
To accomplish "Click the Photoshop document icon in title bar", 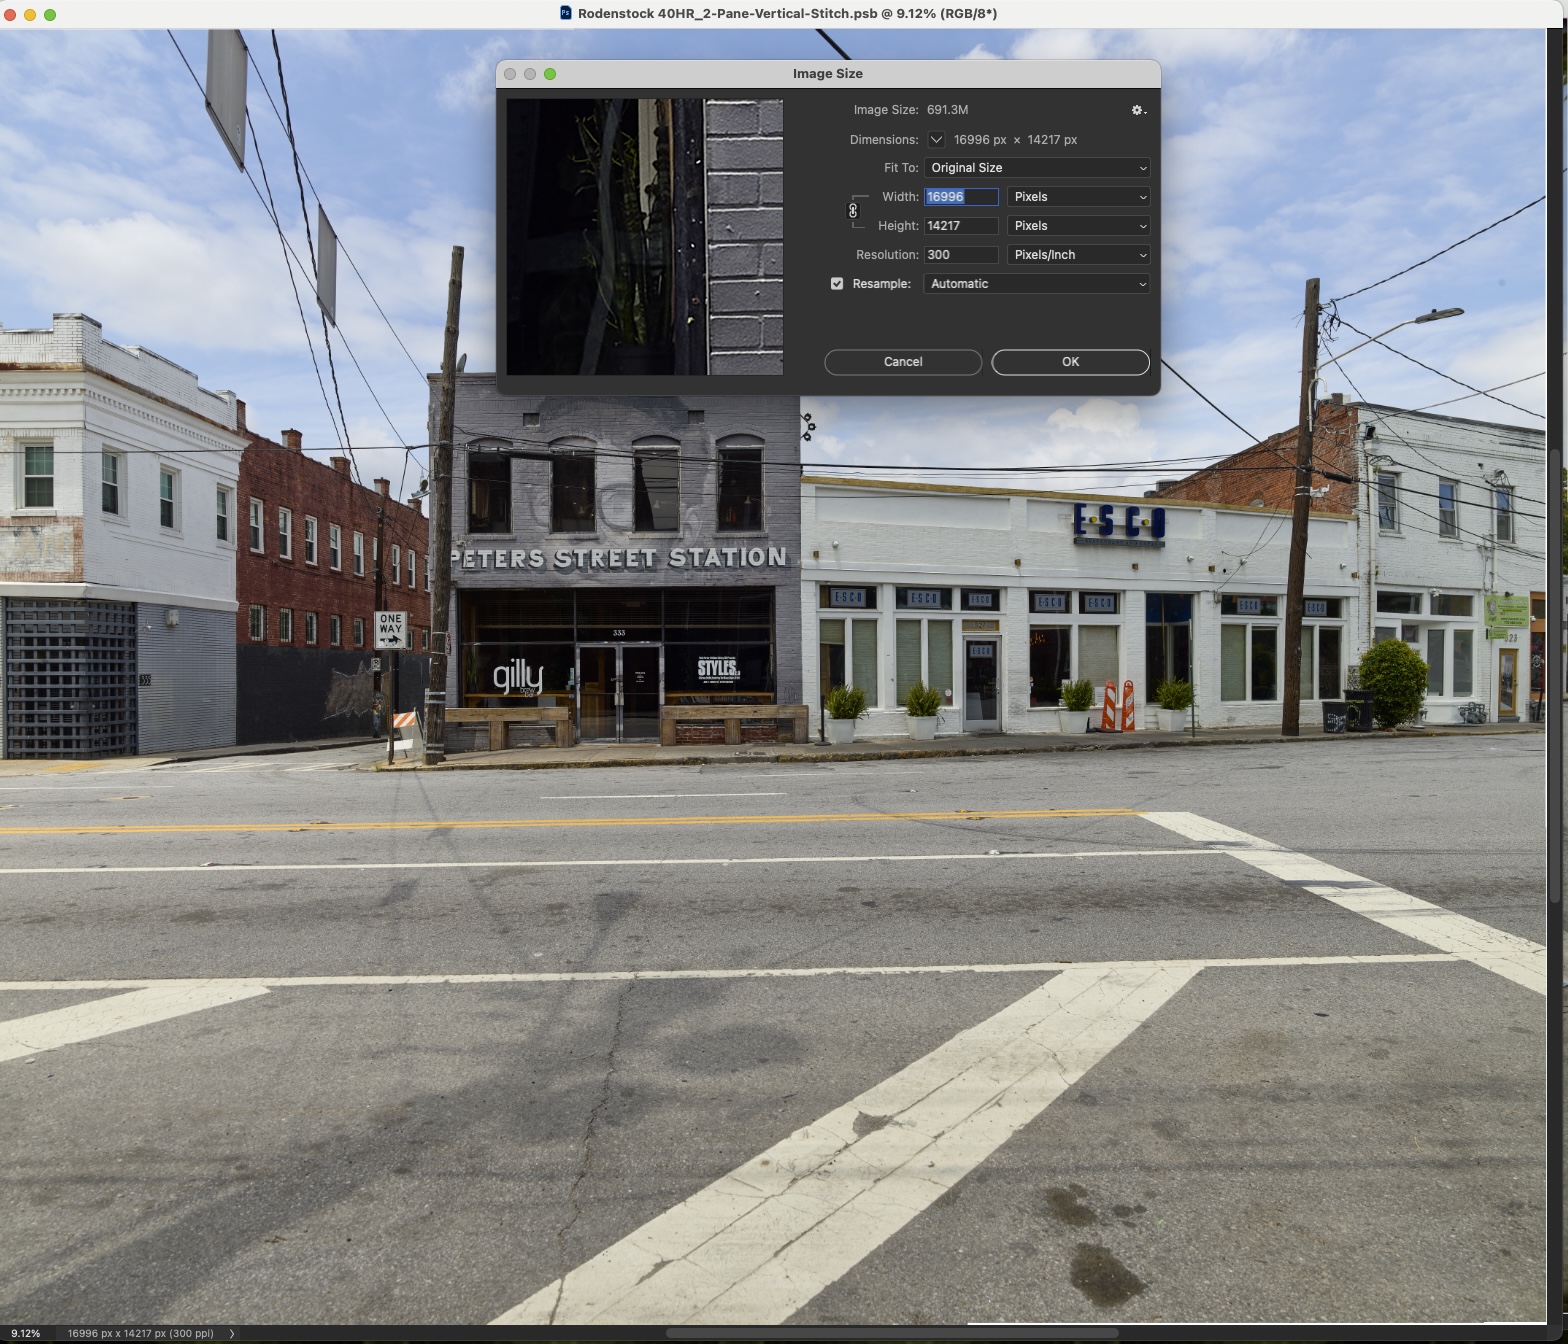I will pos(566,14).
